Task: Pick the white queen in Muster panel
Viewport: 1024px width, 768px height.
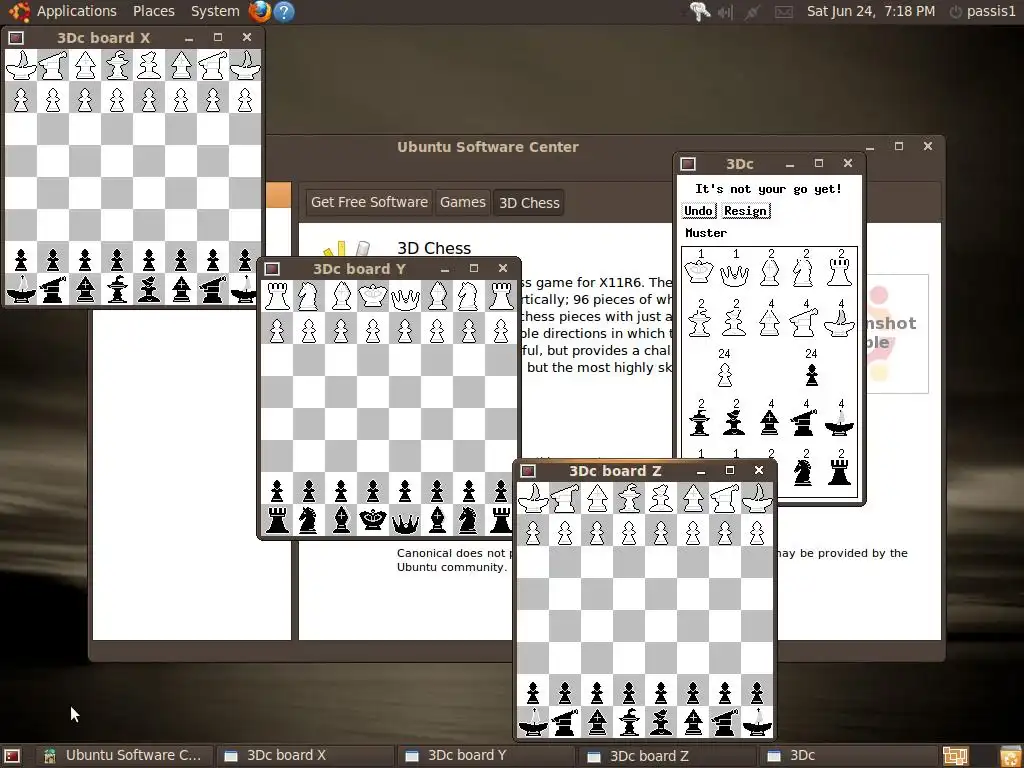Action: (x=734, y=275)
